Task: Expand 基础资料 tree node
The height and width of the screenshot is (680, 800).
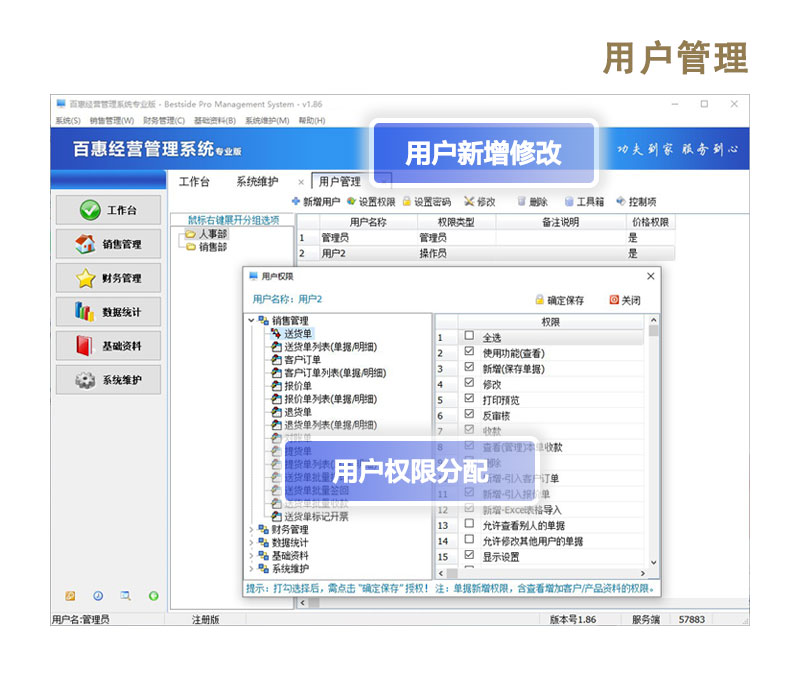Action: tap(251, 556)
